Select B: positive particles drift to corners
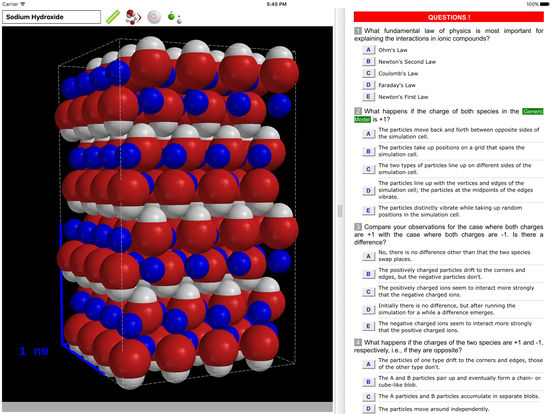 click(x=368, y=274)
